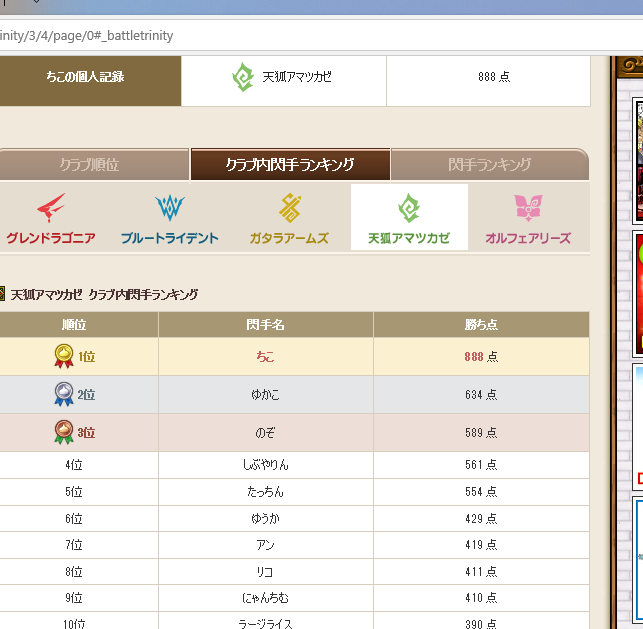
Task: Click the 順位 column header
Action: 79,325
